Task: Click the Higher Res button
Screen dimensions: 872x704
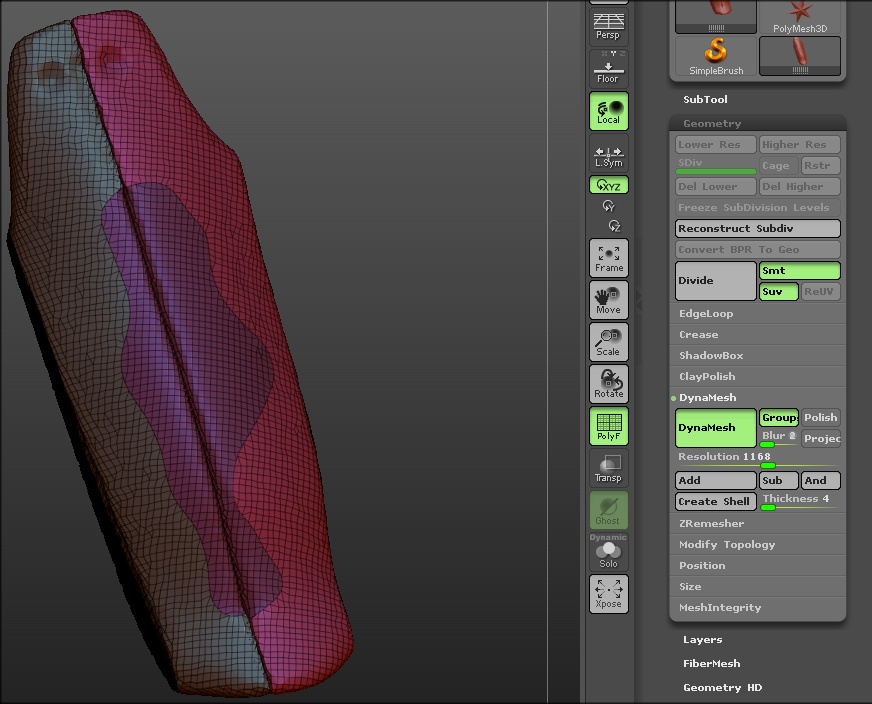Action: pos(800,145)
